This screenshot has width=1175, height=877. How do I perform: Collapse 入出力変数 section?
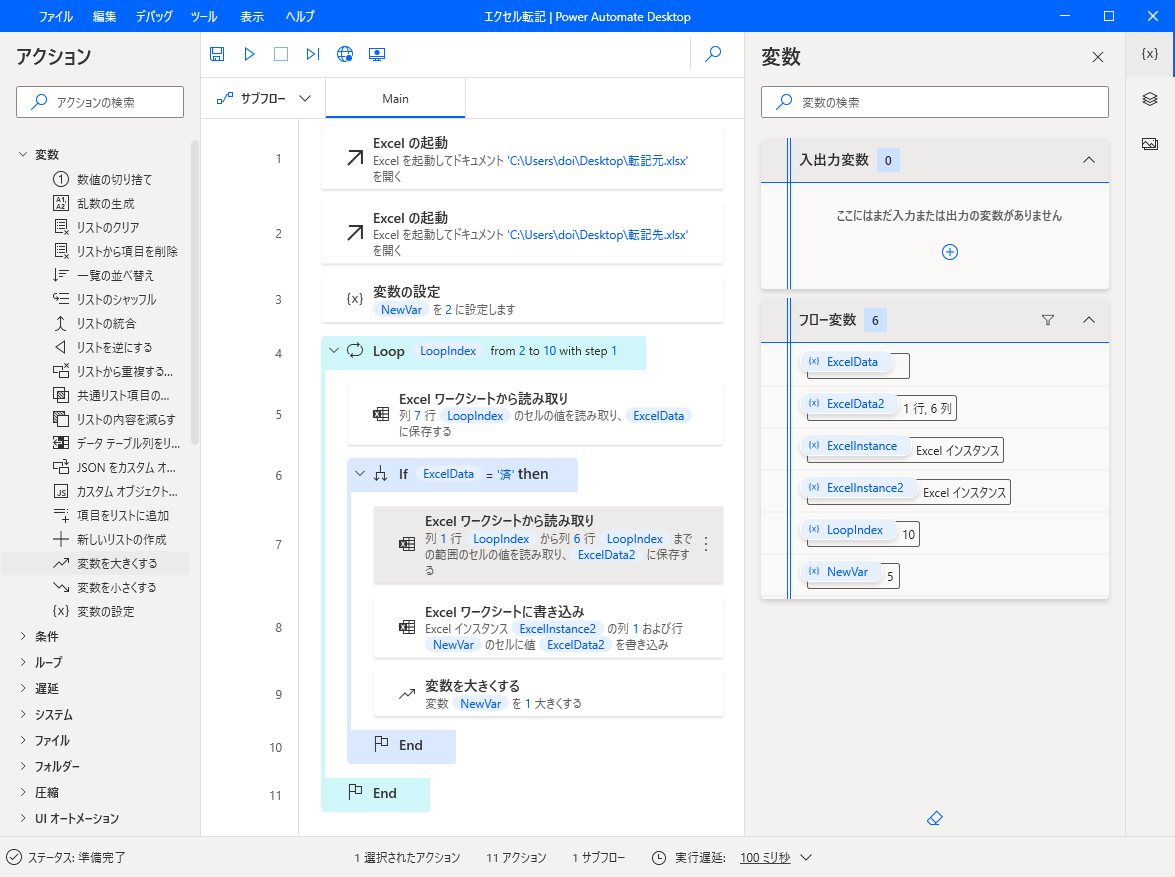click(1089, 160)
